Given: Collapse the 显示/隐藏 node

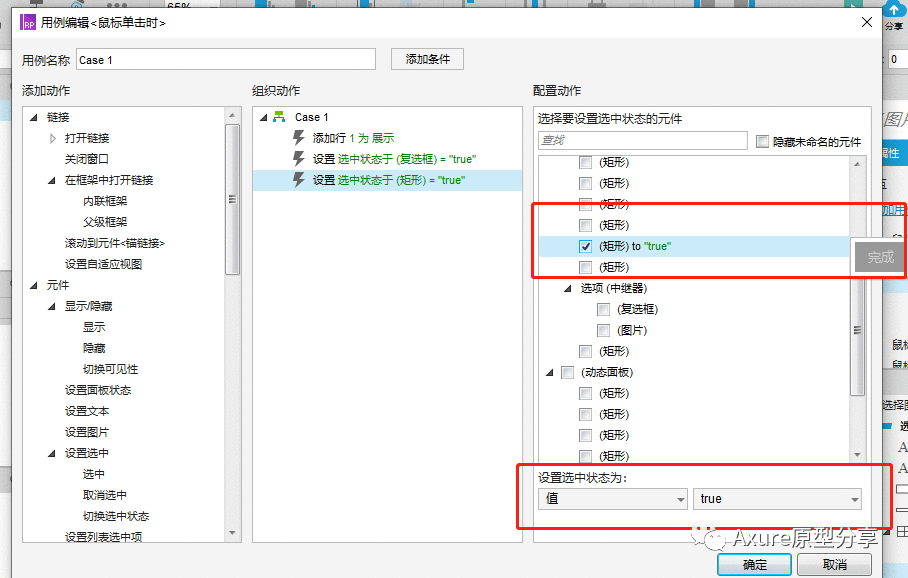Looking at the screenshot, I should click(x=52, y=306).
